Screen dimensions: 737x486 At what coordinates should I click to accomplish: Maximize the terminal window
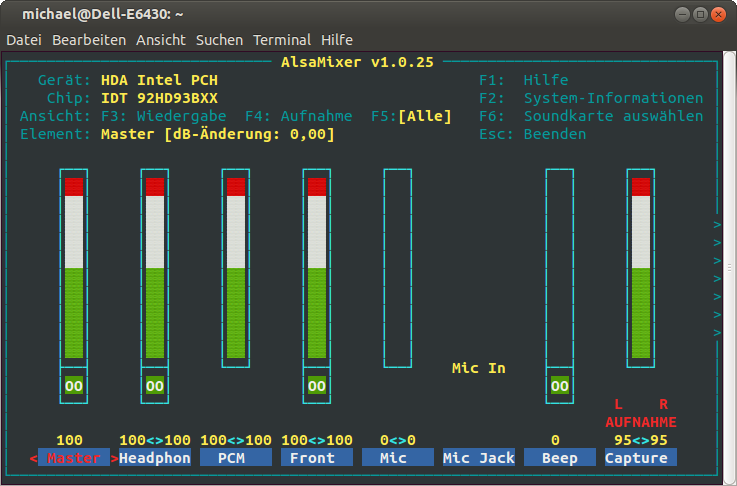click(700, 15)
